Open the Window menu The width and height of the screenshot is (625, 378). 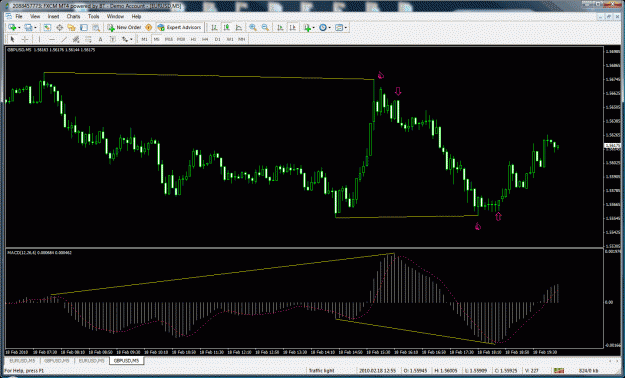coord(115,16)
